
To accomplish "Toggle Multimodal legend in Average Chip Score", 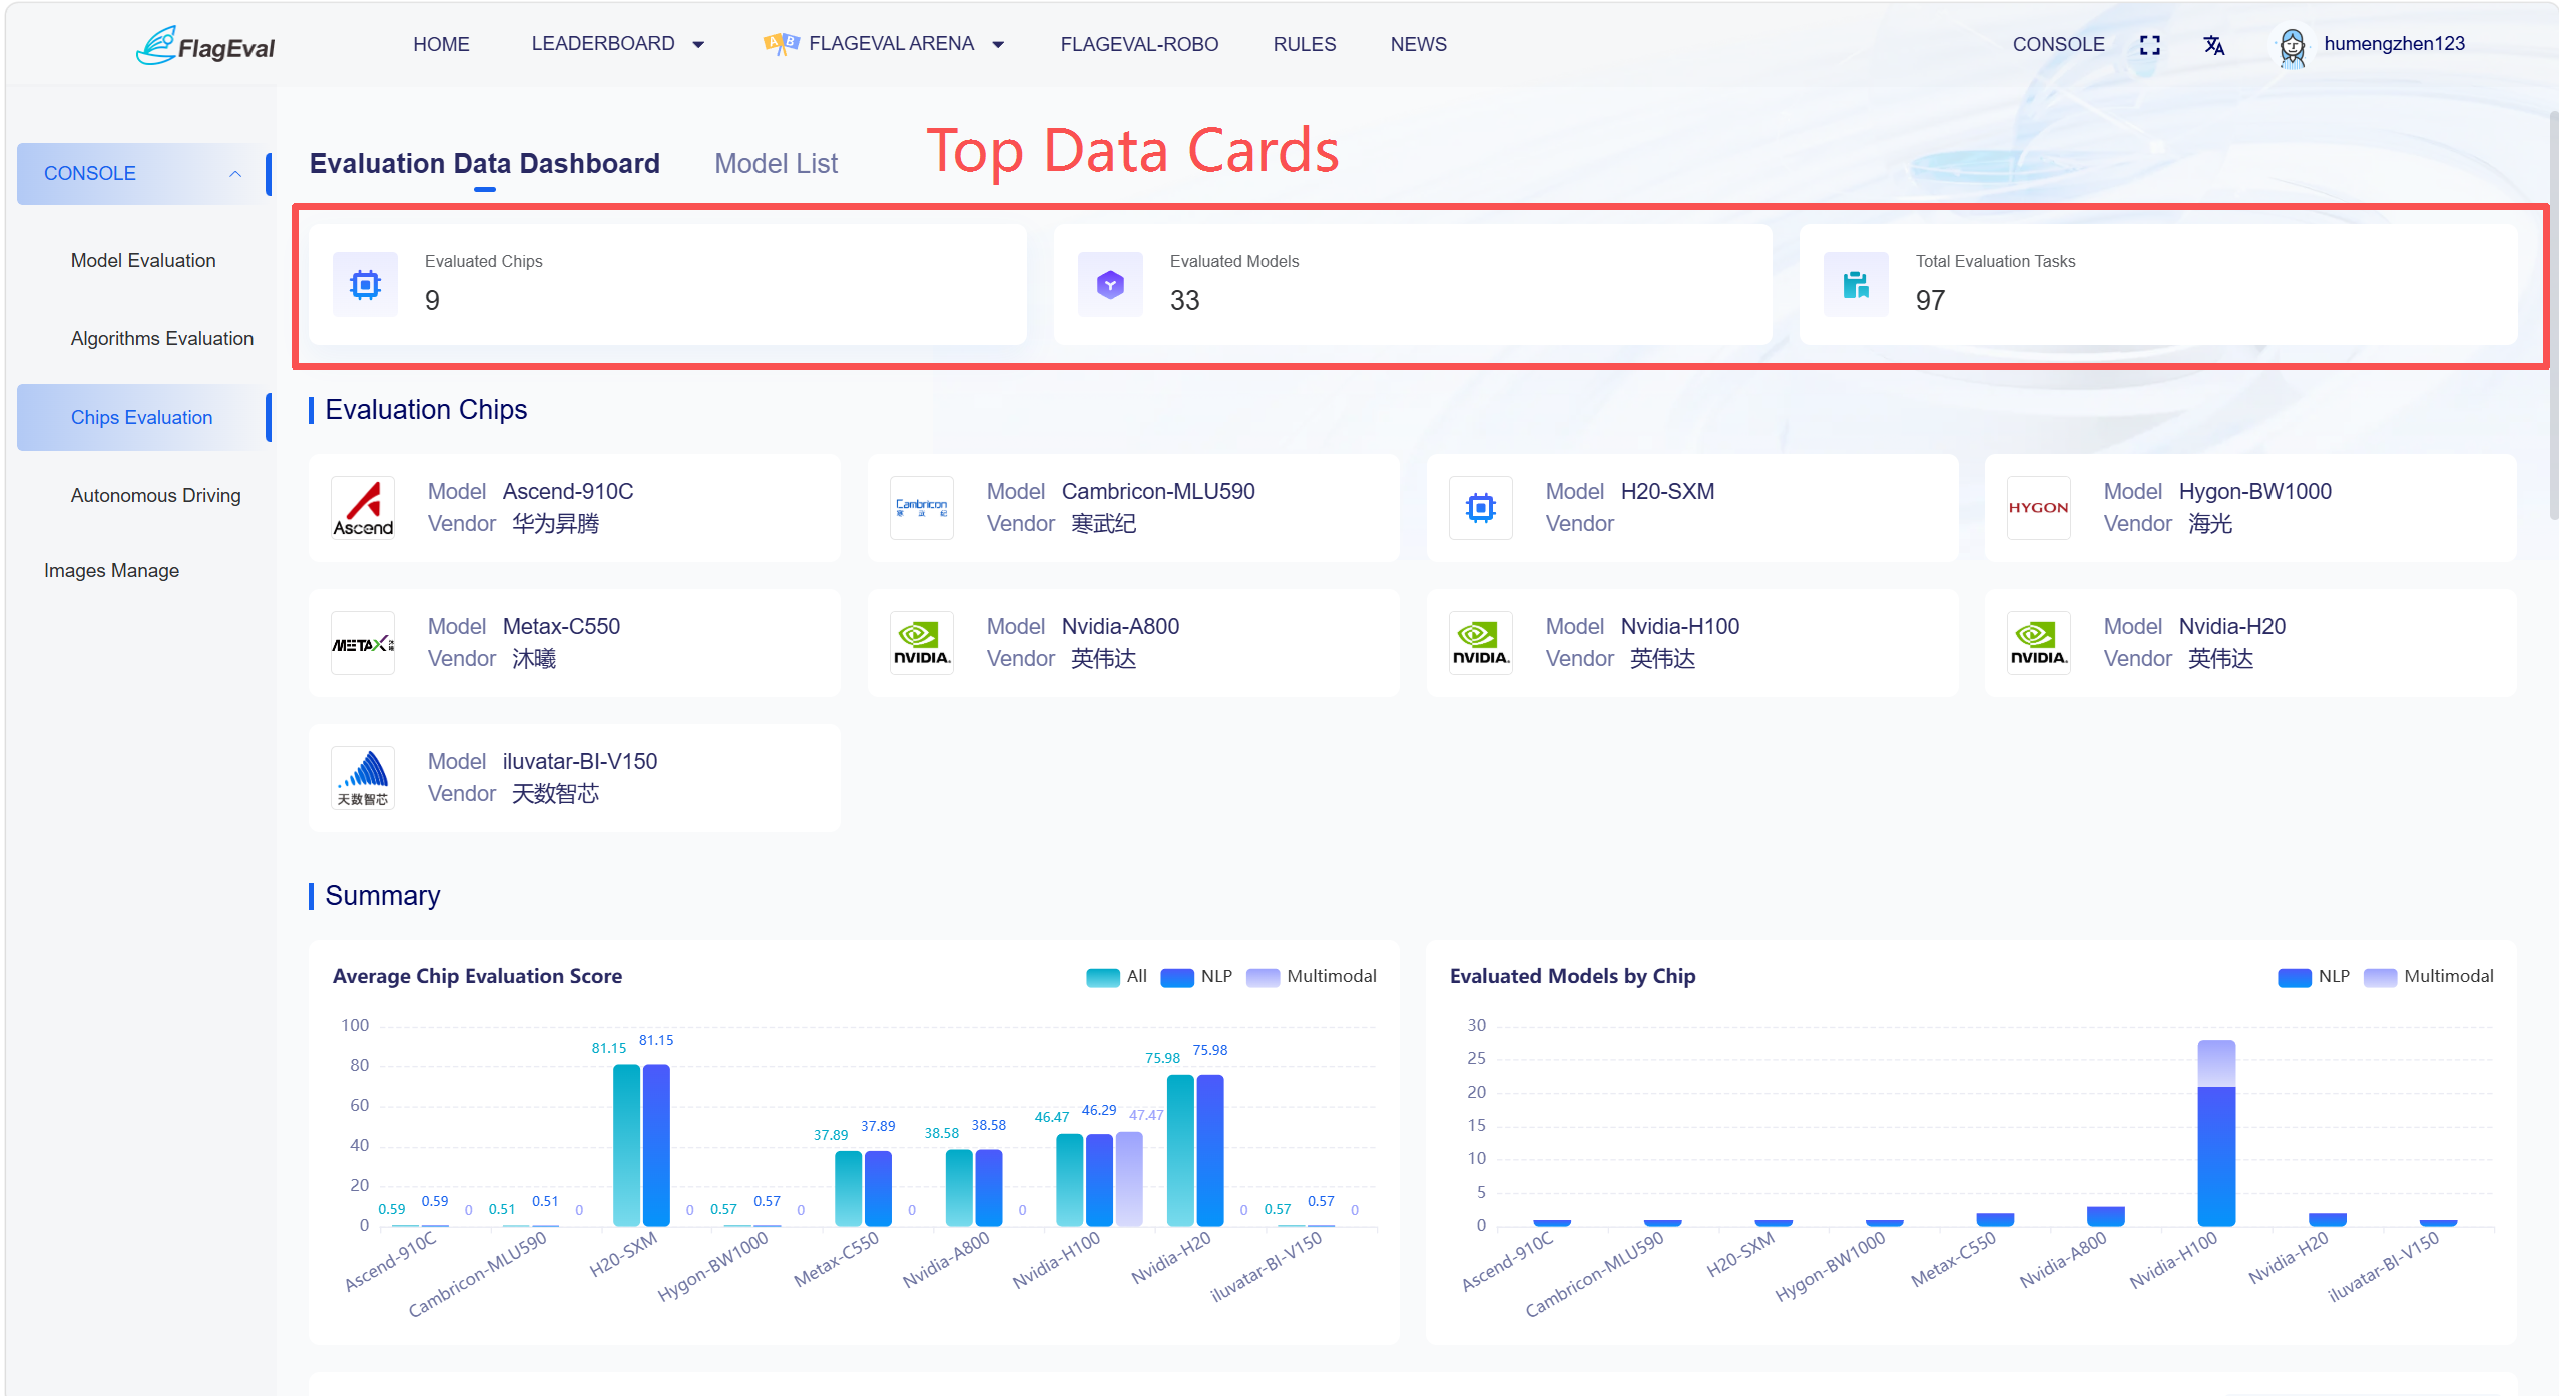I will click(x=1311, y=977).
